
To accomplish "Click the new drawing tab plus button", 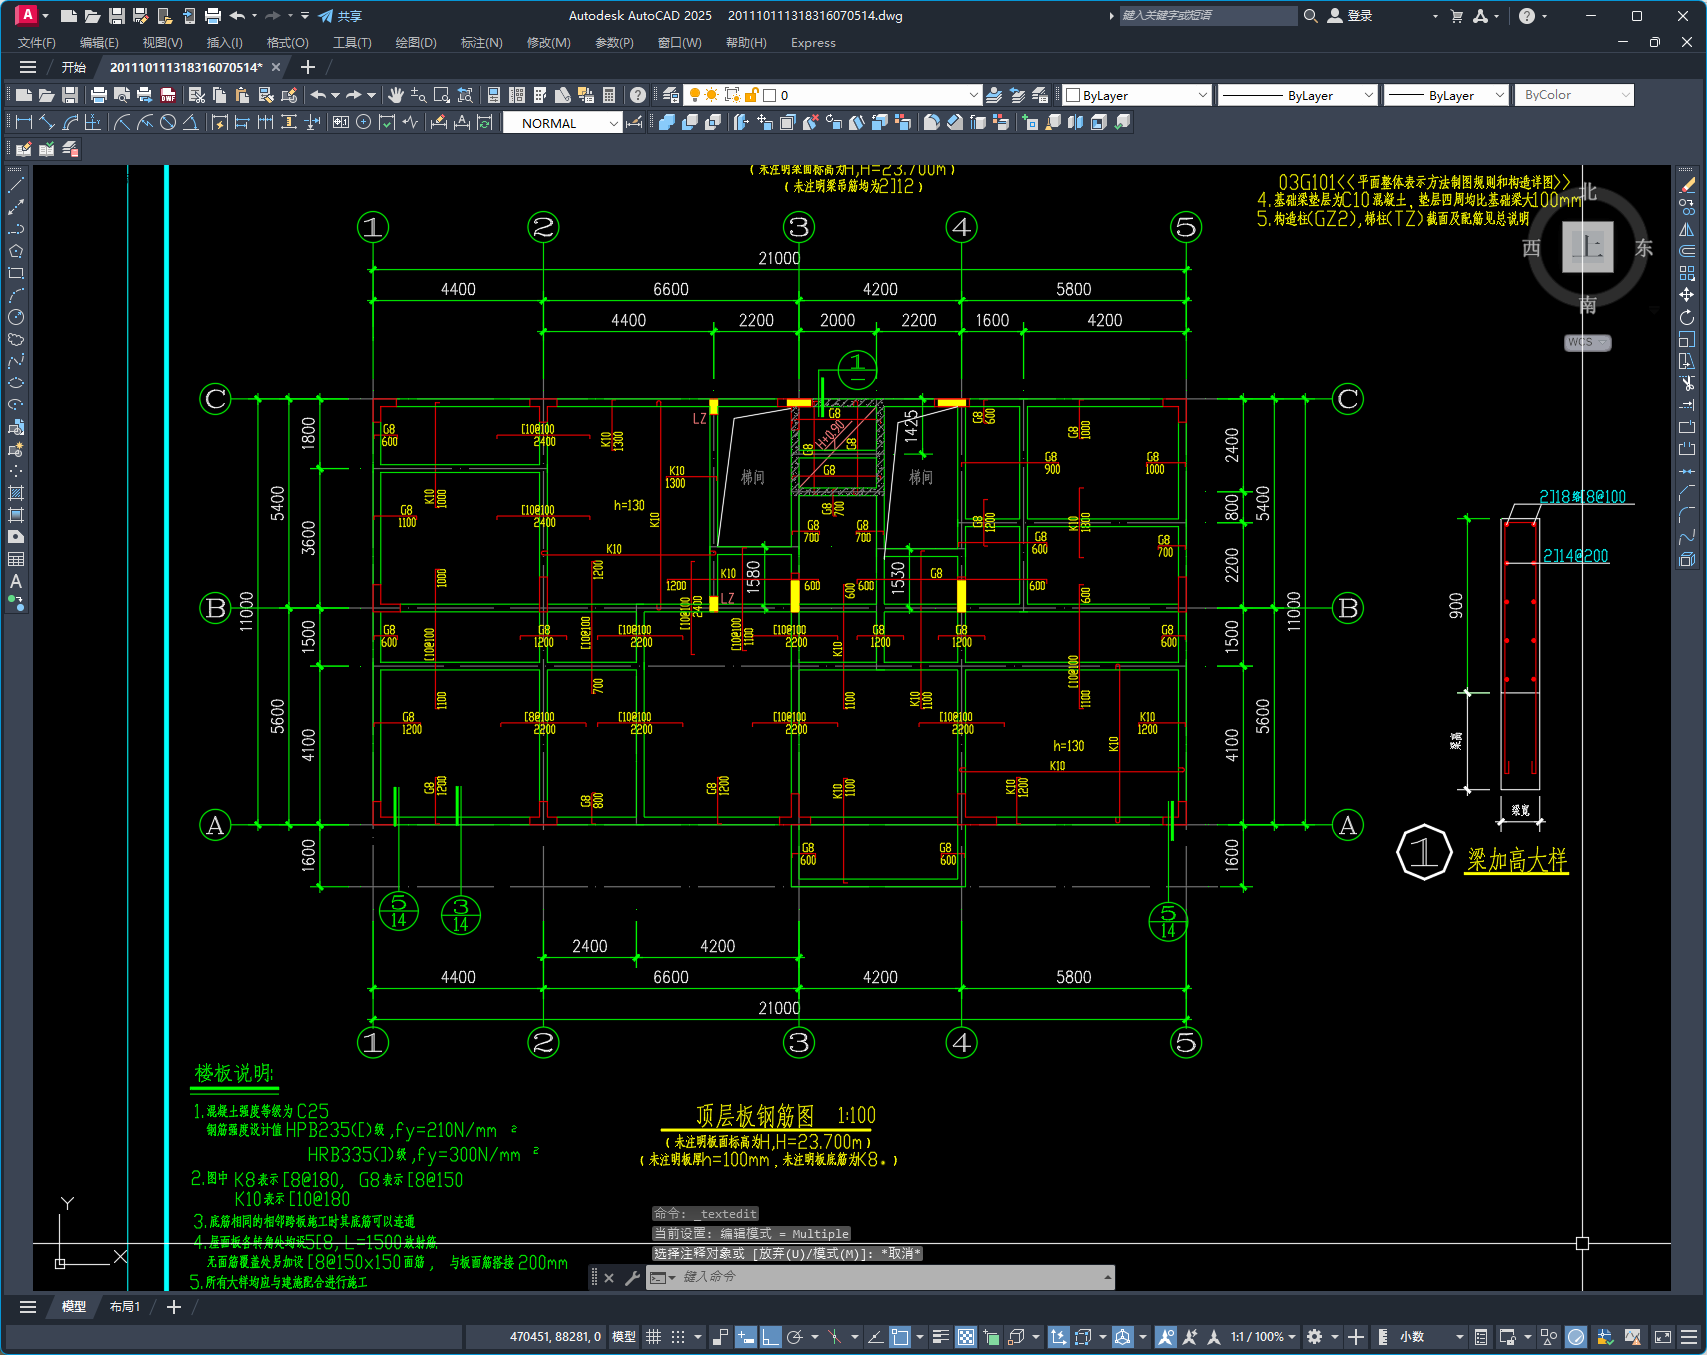I will (308, 67).
